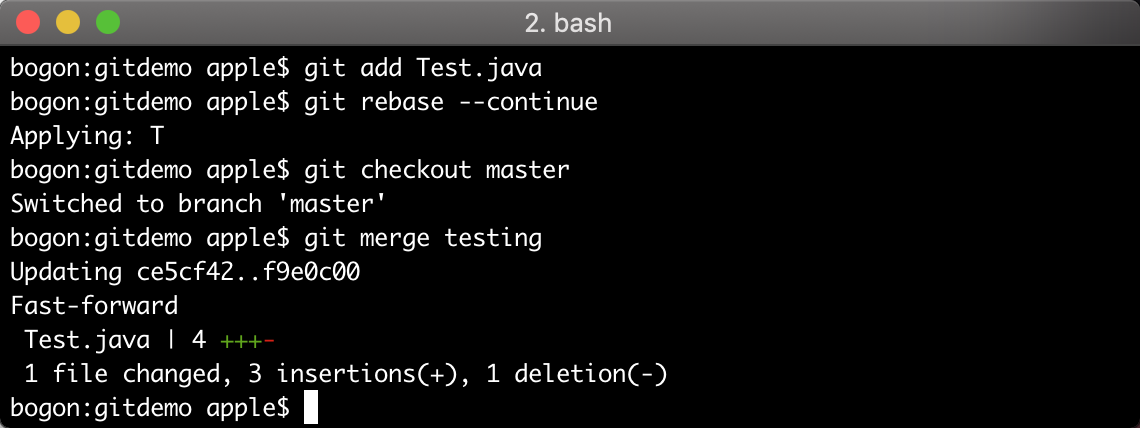Click the 'Fast-forward' output text
The width and height of the screenshot is (1140, 428).
tap(94, 305)
